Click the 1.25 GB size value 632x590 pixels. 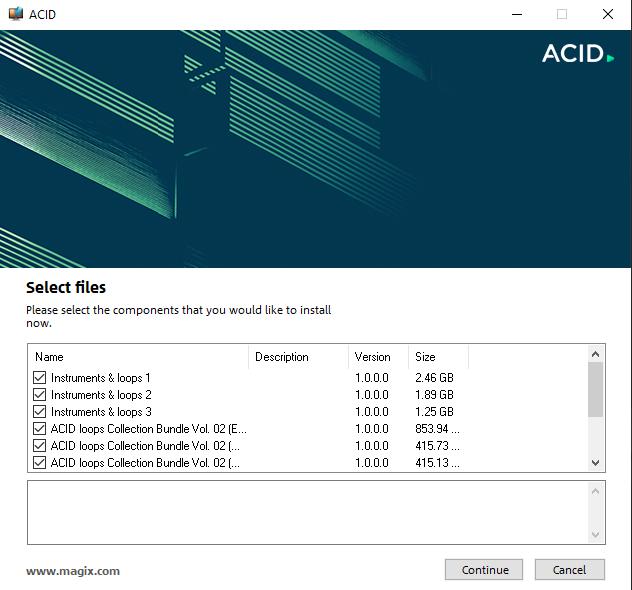[434, 411]
